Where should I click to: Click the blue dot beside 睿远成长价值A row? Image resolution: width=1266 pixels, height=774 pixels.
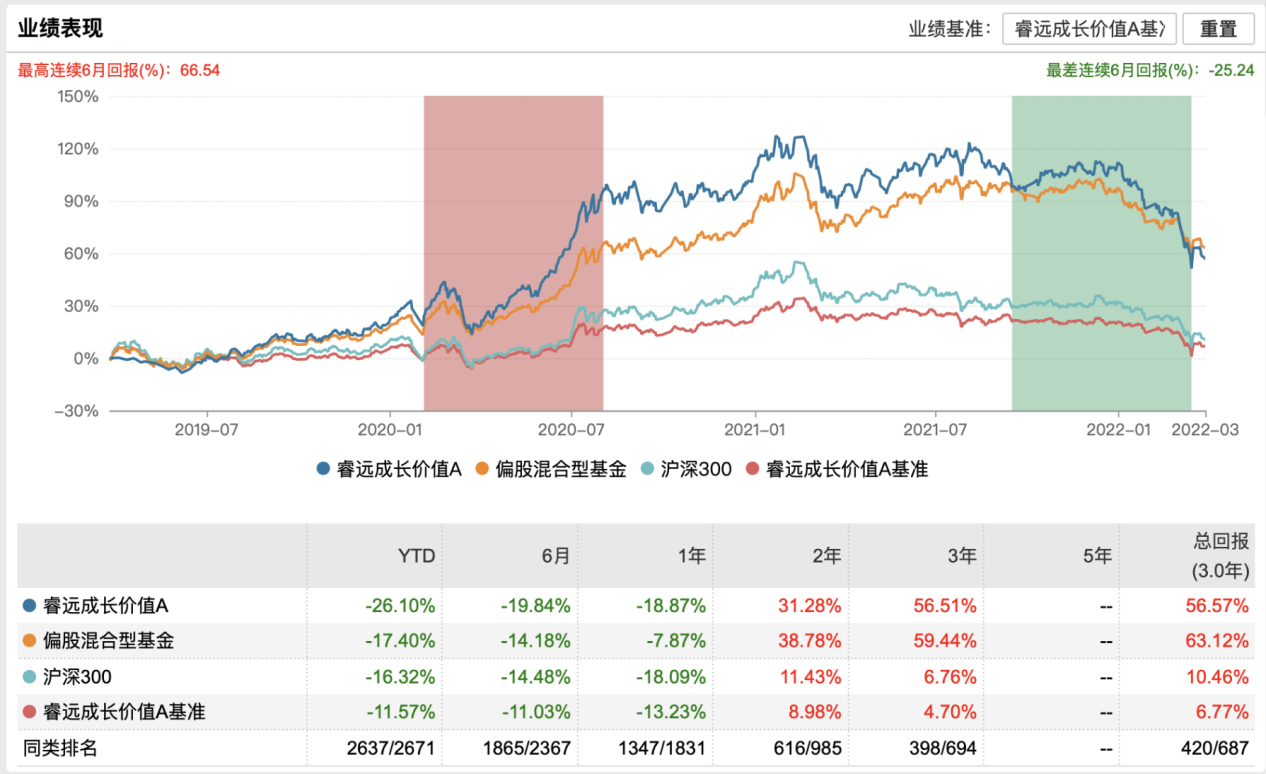28,605
